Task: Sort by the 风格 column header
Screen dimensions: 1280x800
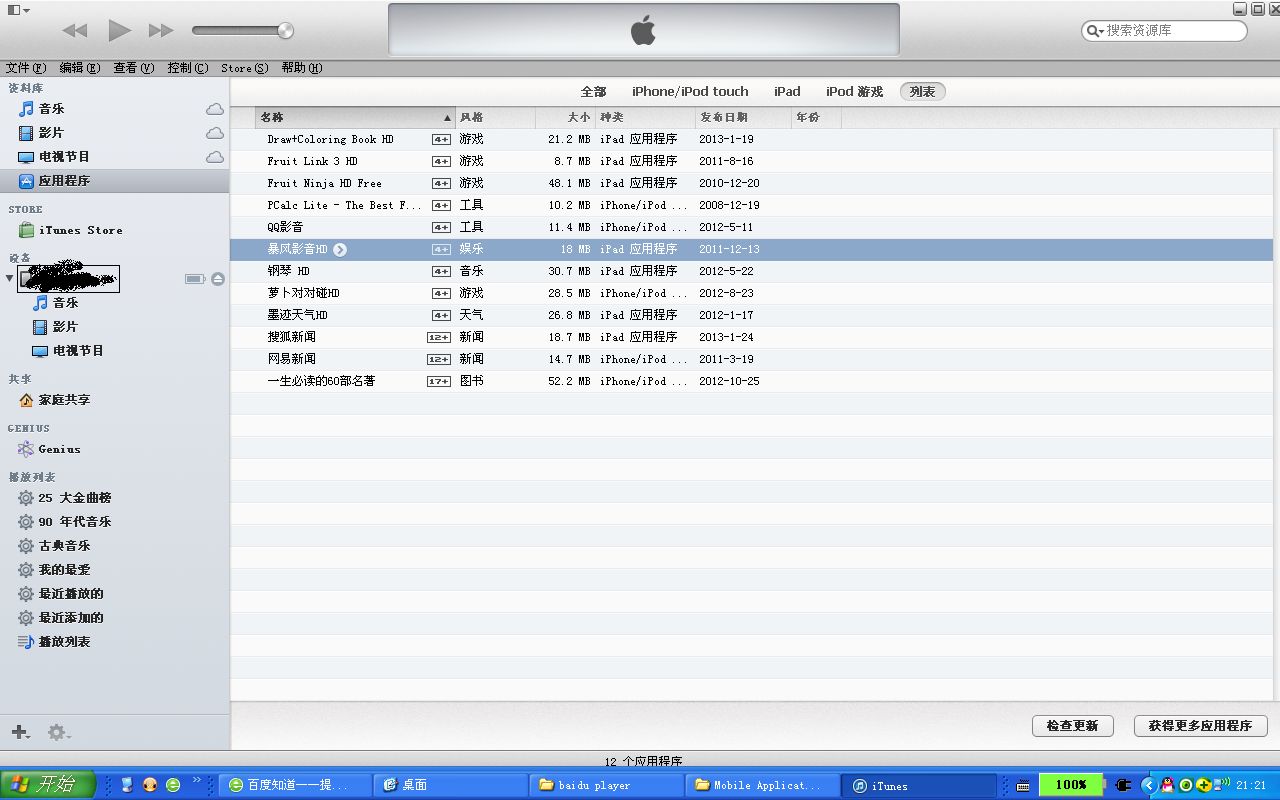Action: [495, 117]
